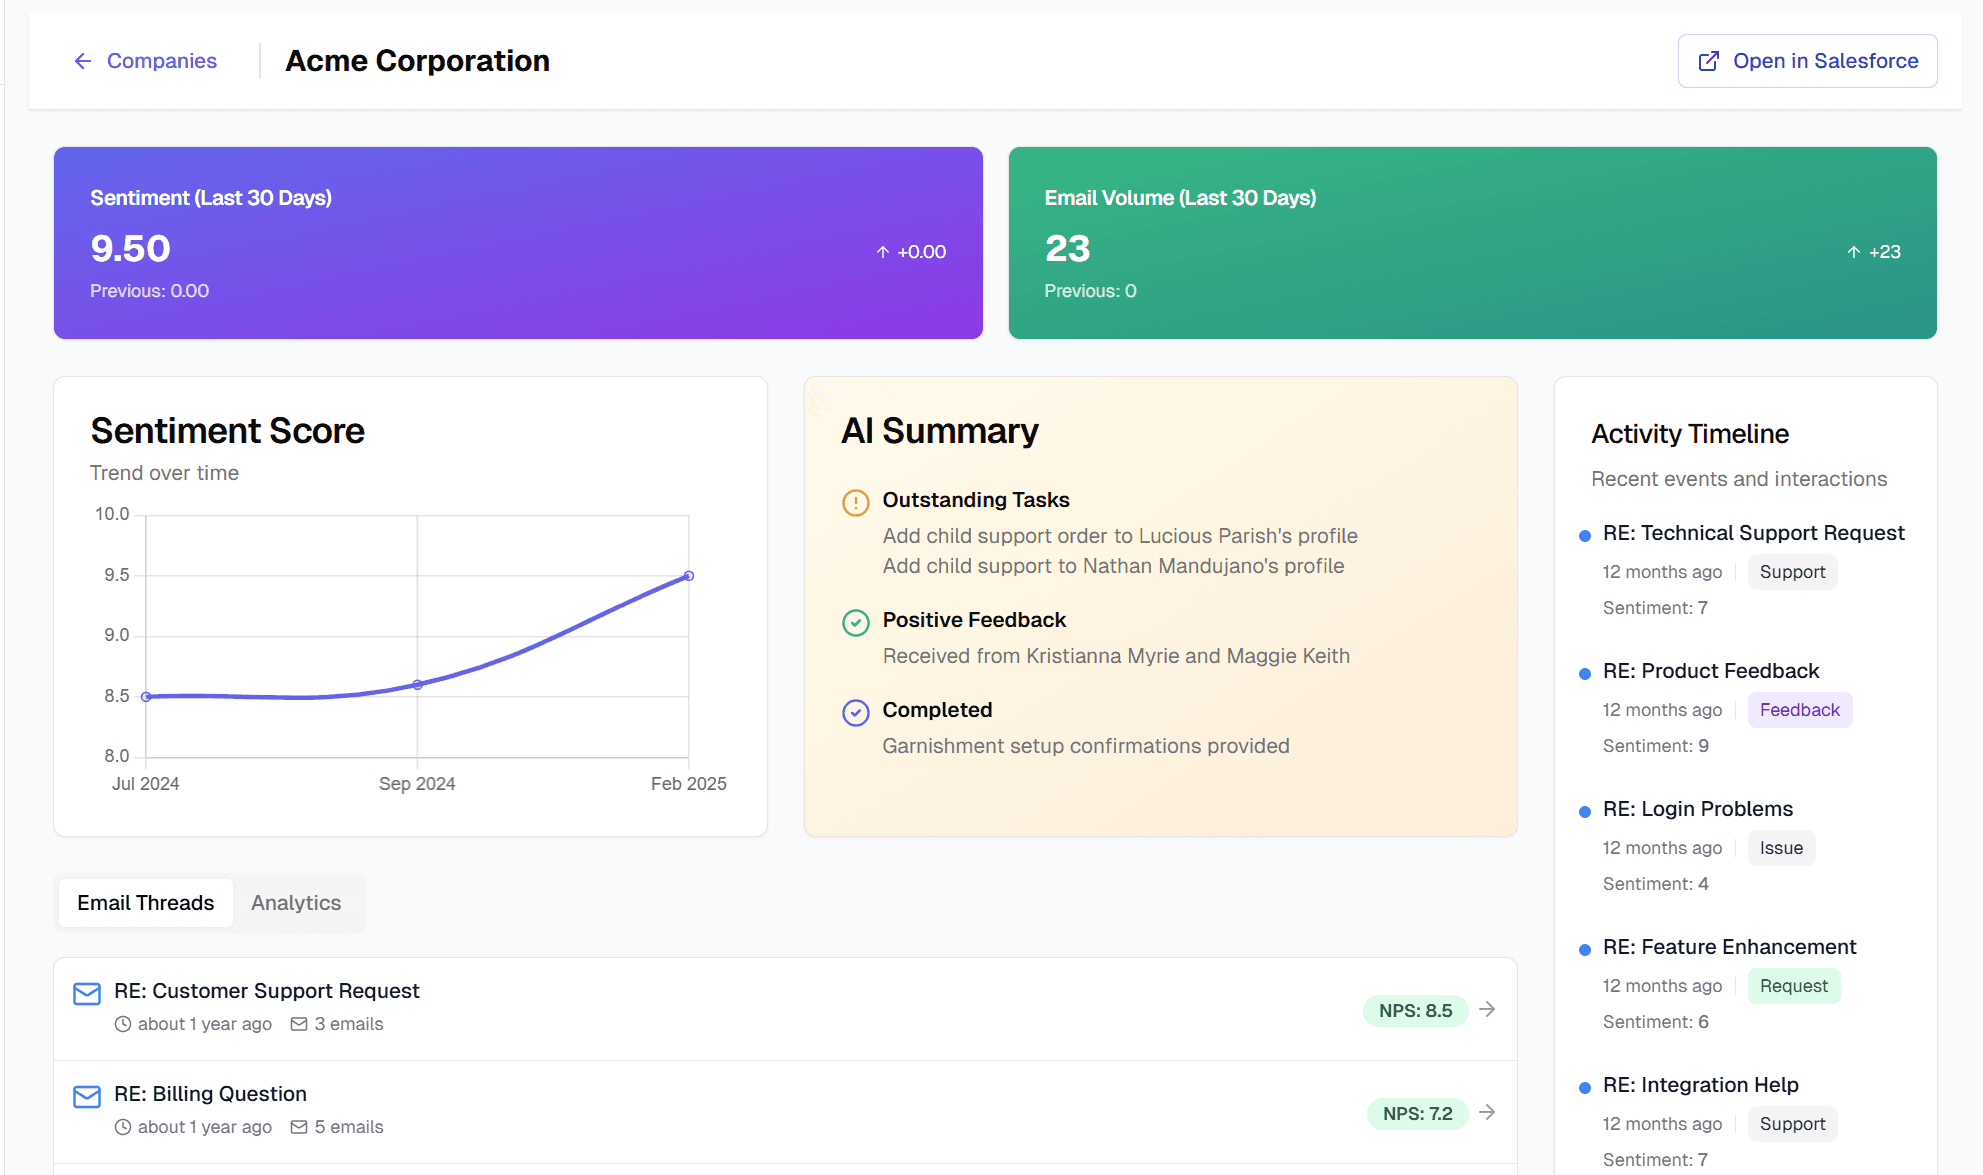Open the RE: Billing Question thread
1983x1175 pixels.
pyautogui.click(x=785, y=1112)
